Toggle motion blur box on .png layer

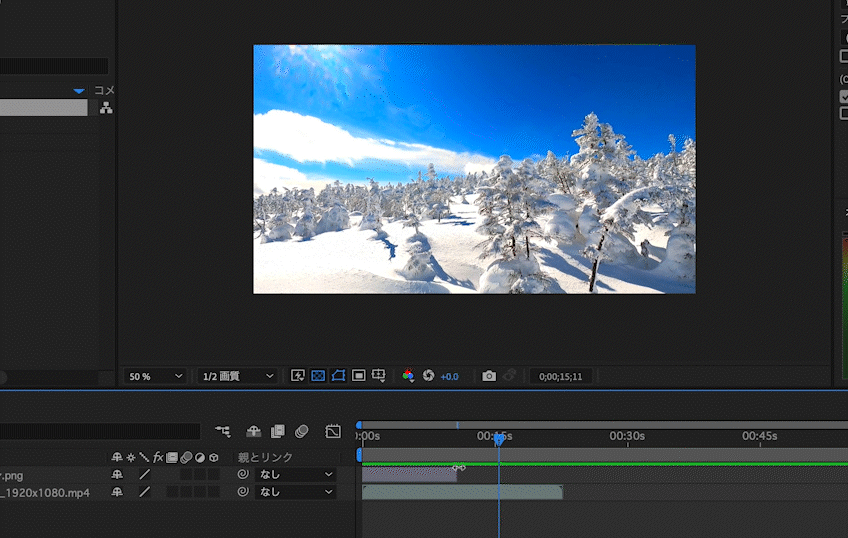(186, 475)
